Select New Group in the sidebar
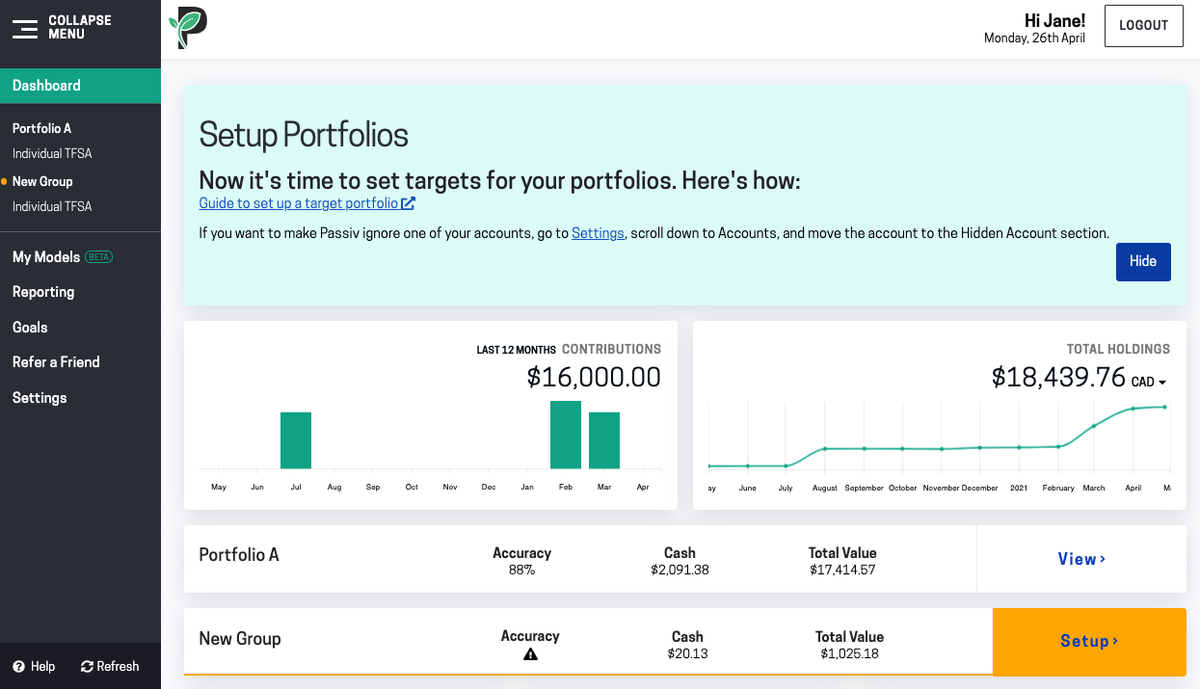The height and width of the screenshot is (689, 1200). 42,181
